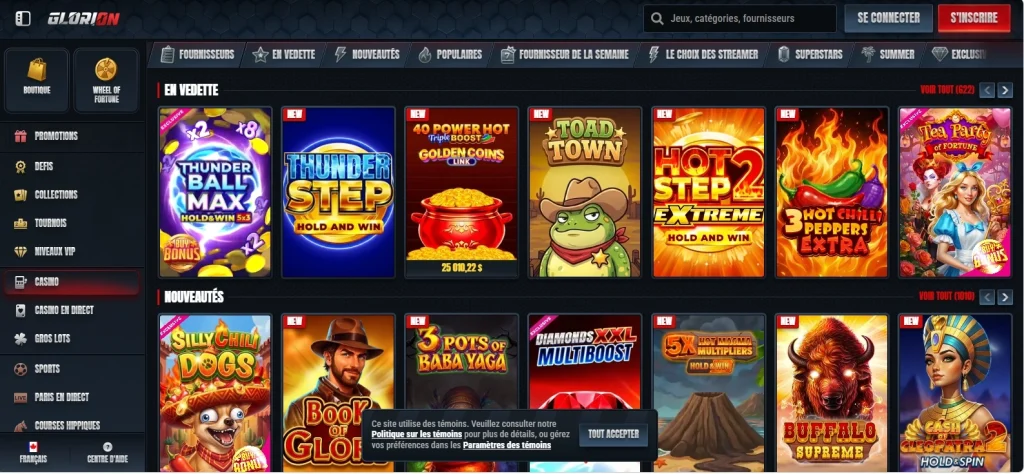Click the Populaires flame icon
This screenshot has height=474, width=1024.
425,54
